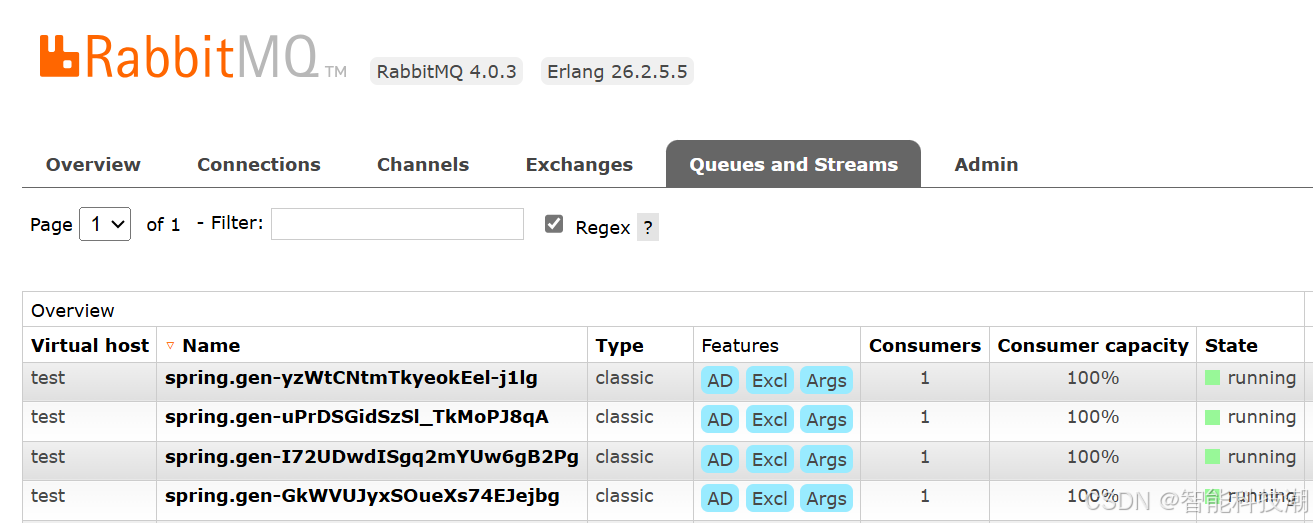
Task: Click consumers count of spring.gen-GkWVUJyxSOueXs74EJejbg
Action: pos(925,496)
